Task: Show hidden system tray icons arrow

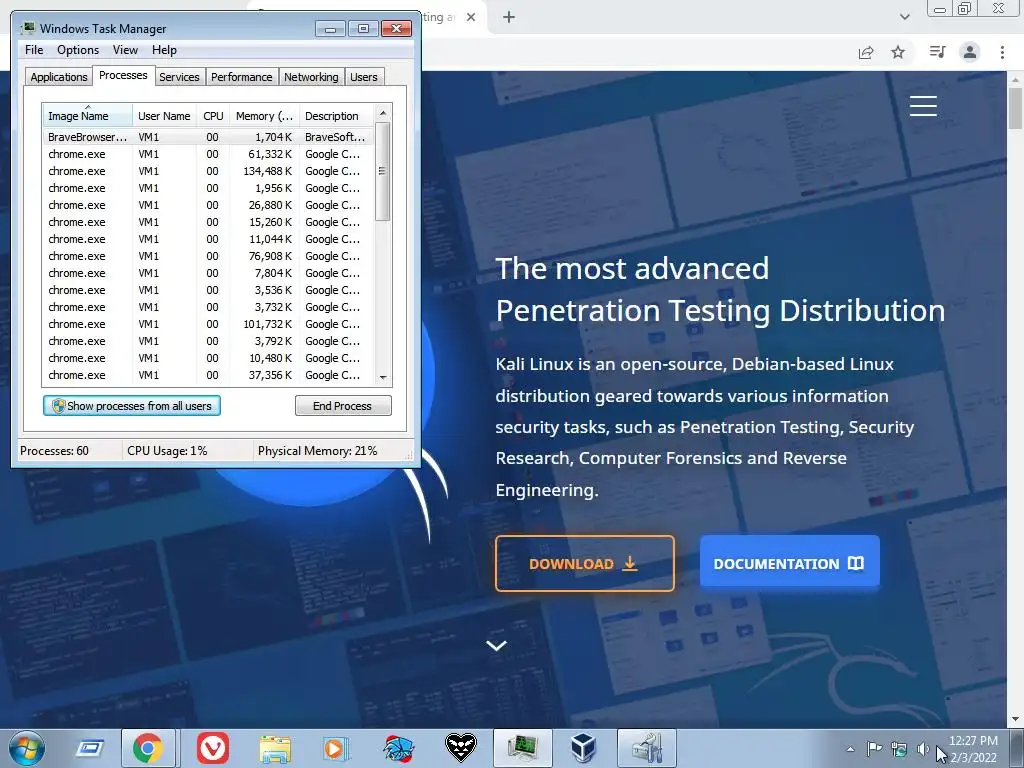Action: tap(850, 749)
